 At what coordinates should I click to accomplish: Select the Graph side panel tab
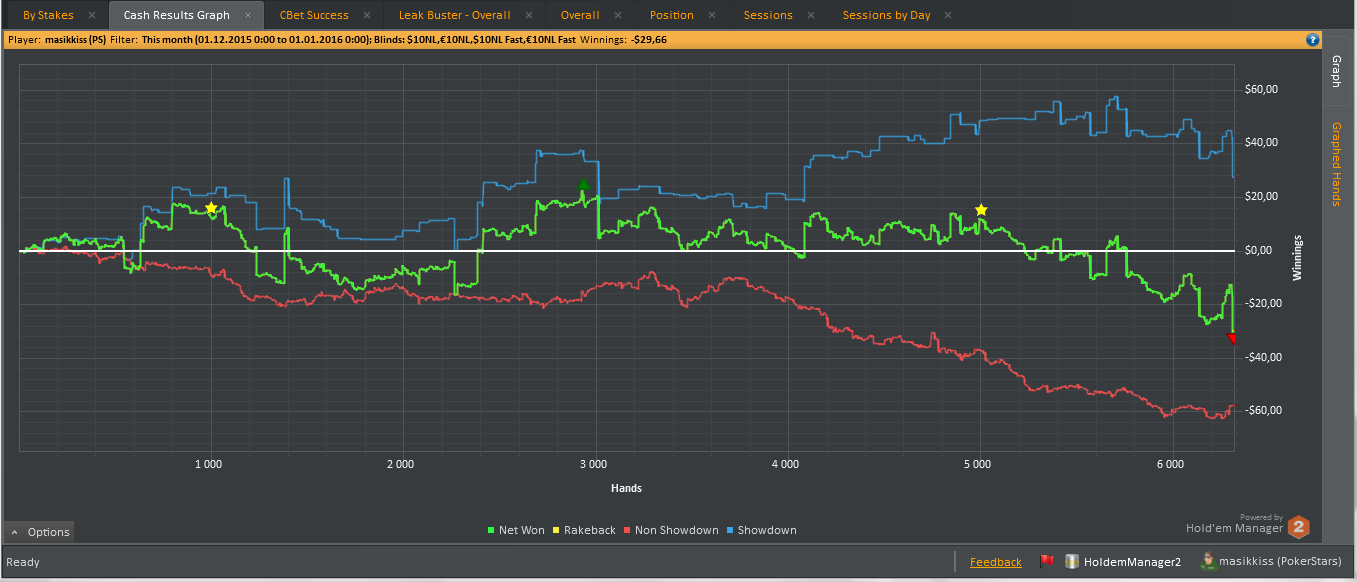[x=1334, y=72]
